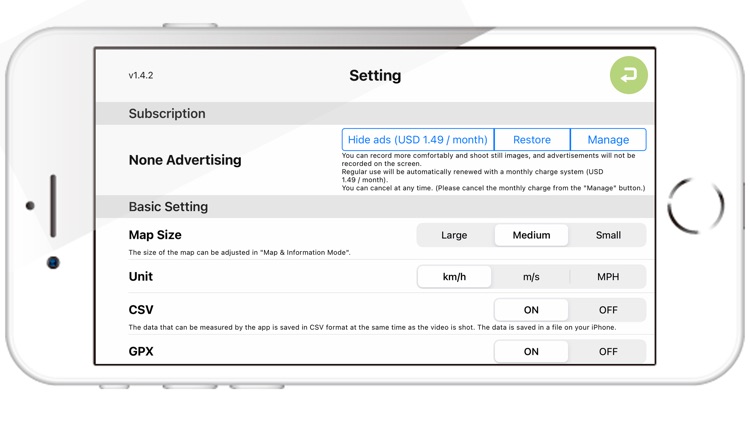Click the Map & Information Mode description text
Image resolution: width=750 pixels, height=422 pixels.
coord(239,252)
